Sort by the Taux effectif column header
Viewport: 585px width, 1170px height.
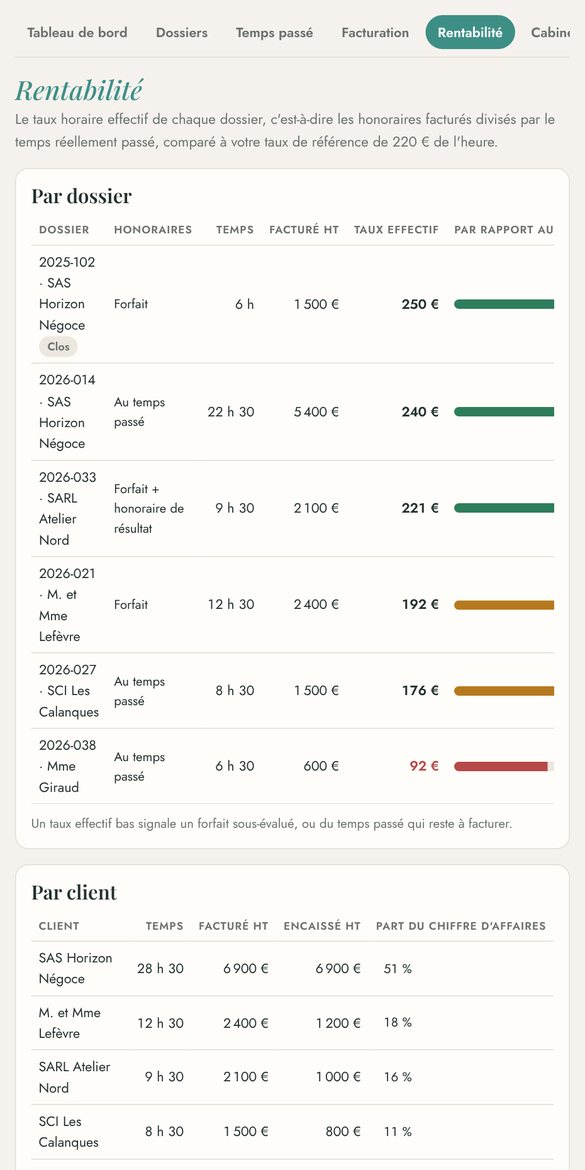click(x=396, y=230)
